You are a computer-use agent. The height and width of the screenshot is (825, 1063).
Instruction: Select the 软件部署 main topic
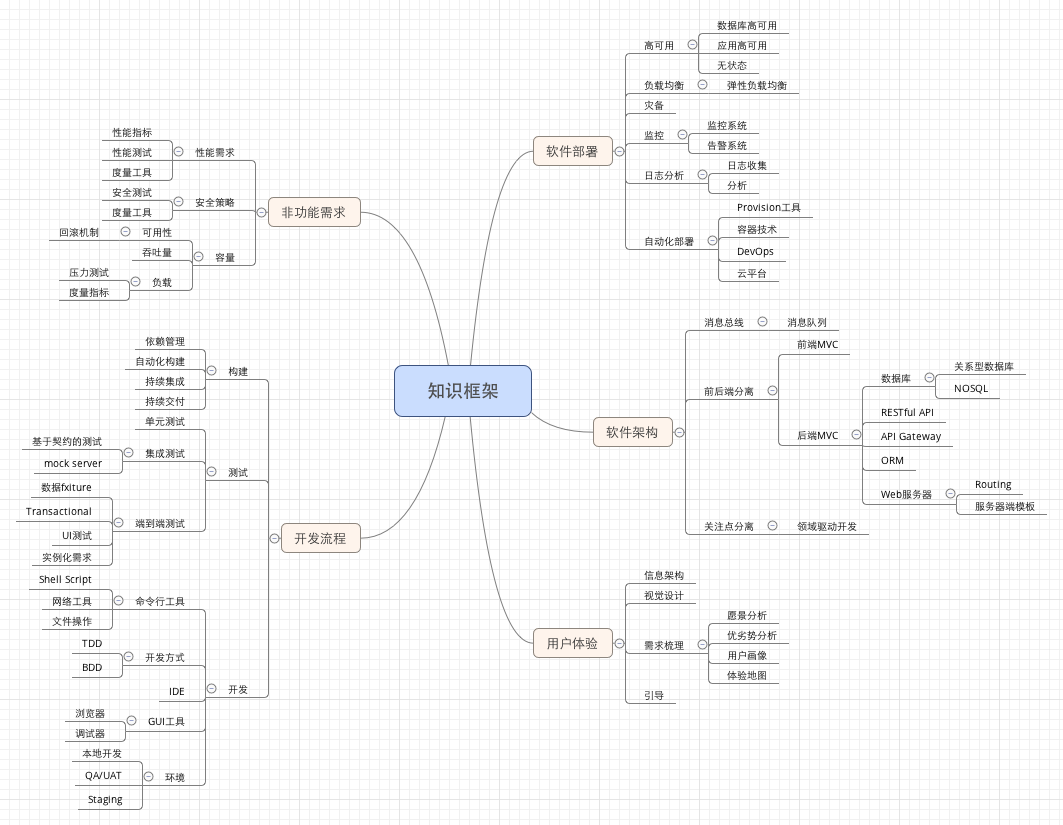(x=572, y=151)
